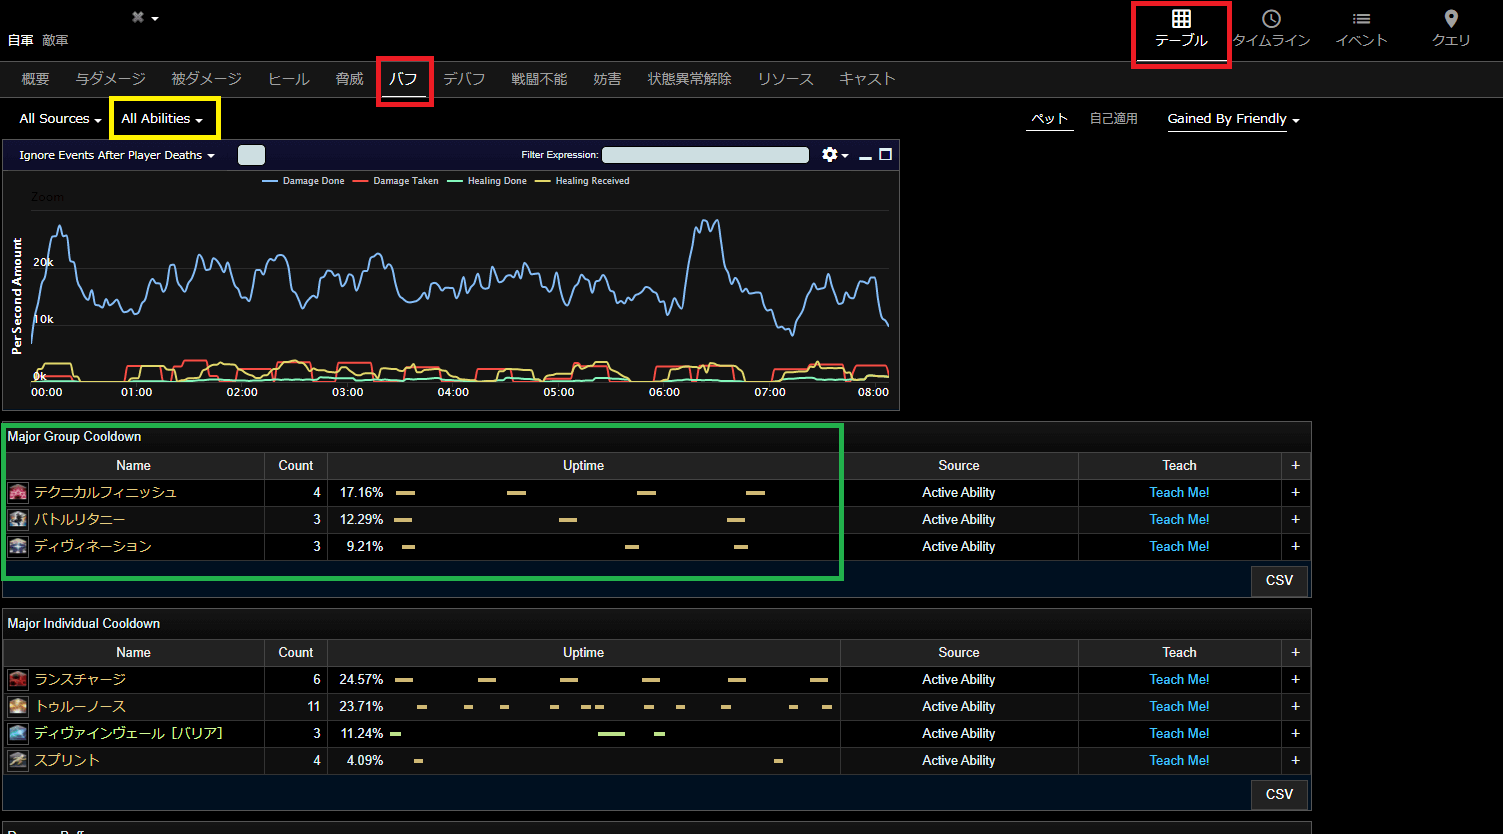The width and height of the screenshot is (1503, 834).
Task: Click the Filter Expression input field
Action: (705, 155)
